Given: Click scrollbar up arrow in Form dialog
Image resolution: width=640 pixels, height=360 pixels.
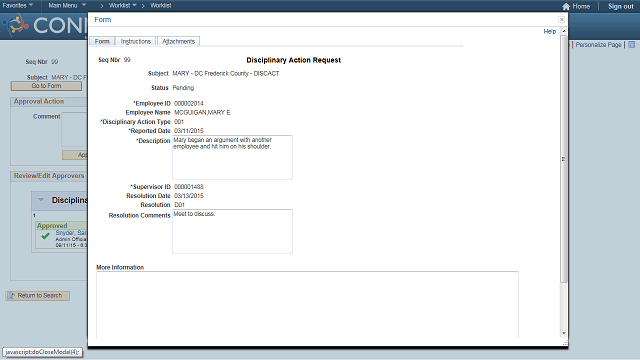Looking at the screenshot, I should pyautogui.click(x=564, y=31).
